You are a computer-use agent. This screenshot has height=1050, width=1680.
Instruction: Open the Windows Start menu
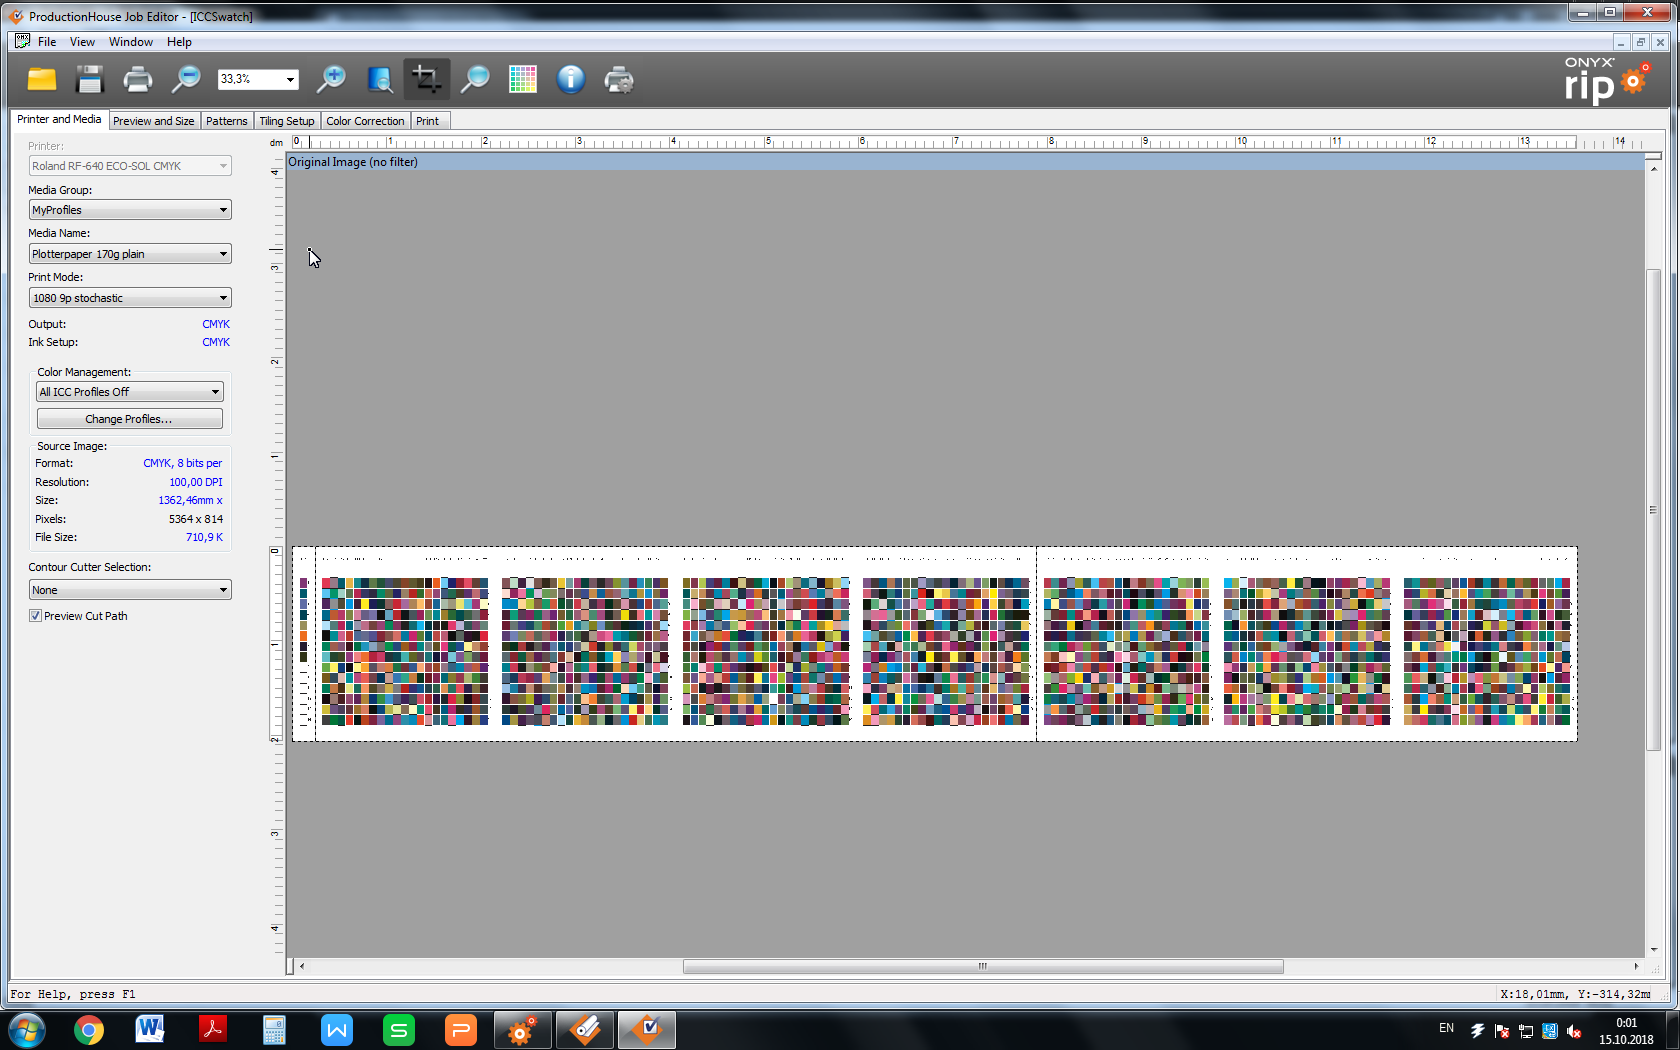pos(27,1030)
